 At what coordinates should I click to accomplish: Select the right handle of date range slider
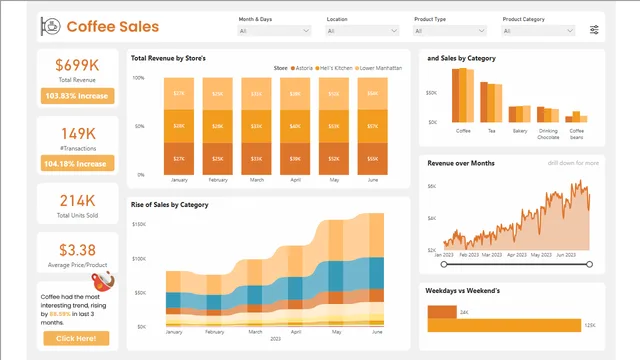pos(589,264)
